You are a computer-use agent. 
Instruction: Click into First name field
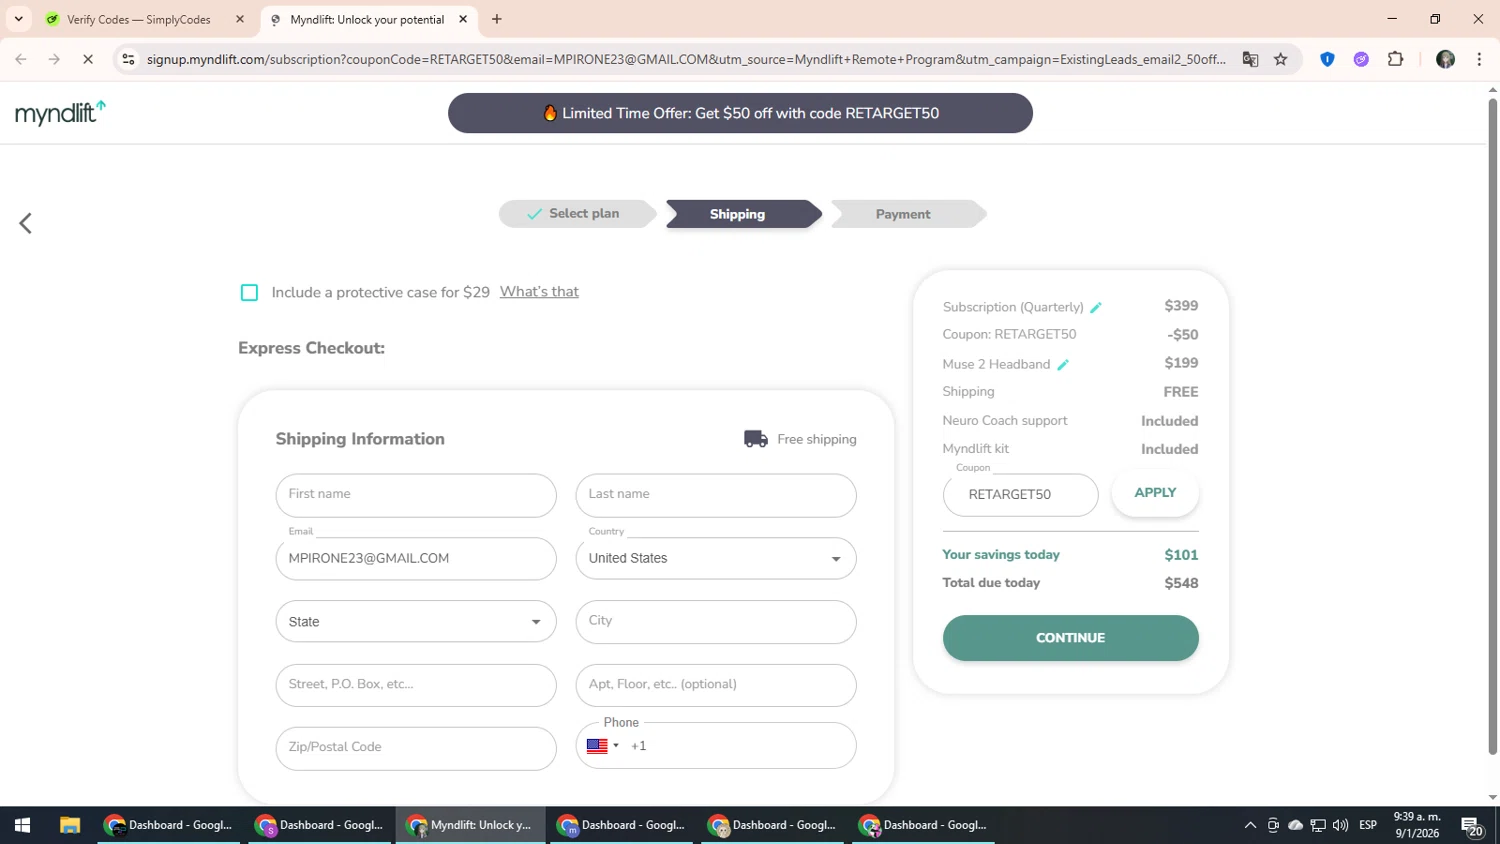coord(416,495)
